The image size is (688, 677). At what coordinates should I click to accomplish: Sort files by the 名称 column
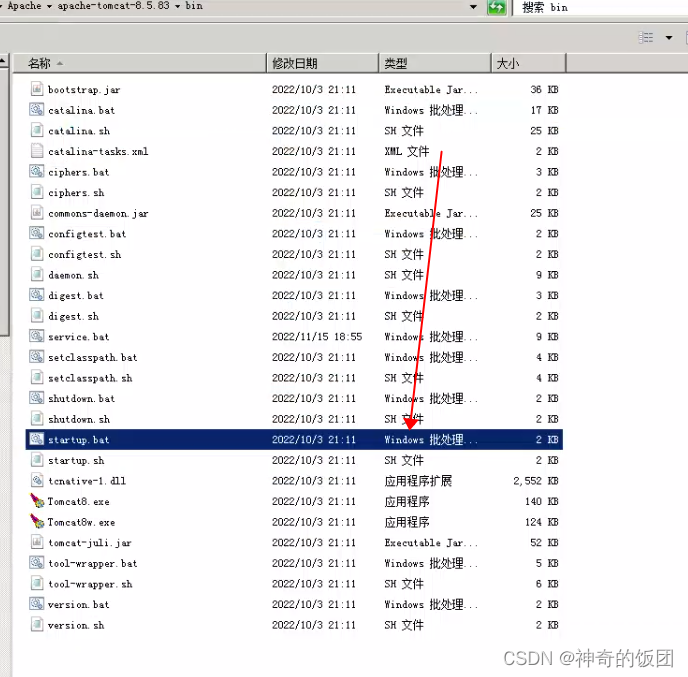click(x=140, y=63)
